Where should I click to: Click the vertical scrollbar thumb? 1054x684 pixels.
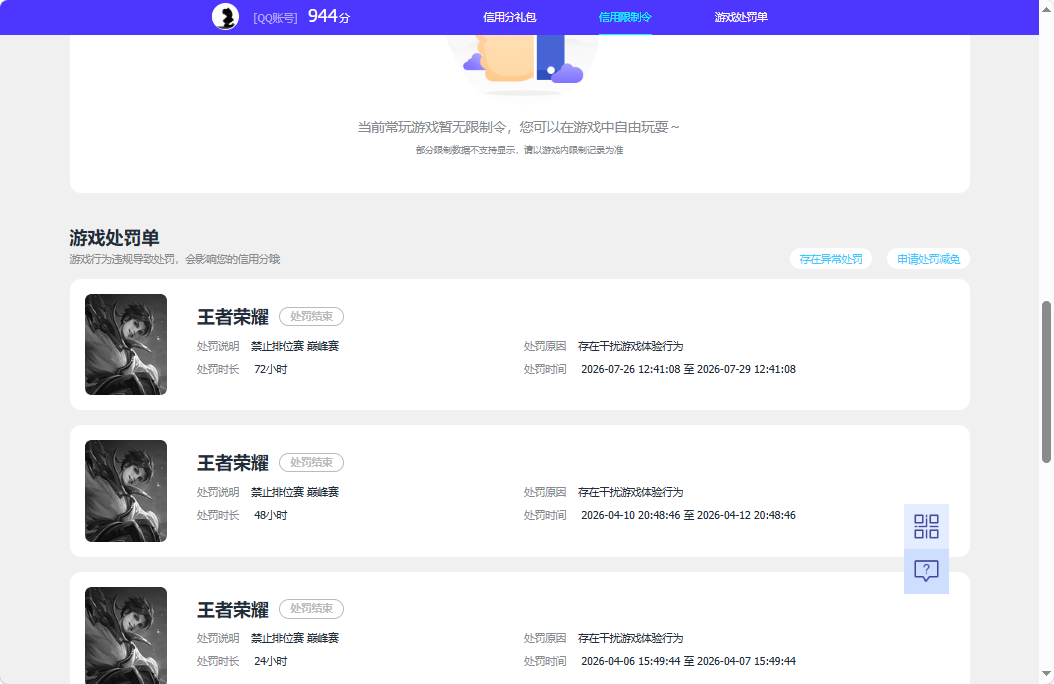coord(1046,382)
